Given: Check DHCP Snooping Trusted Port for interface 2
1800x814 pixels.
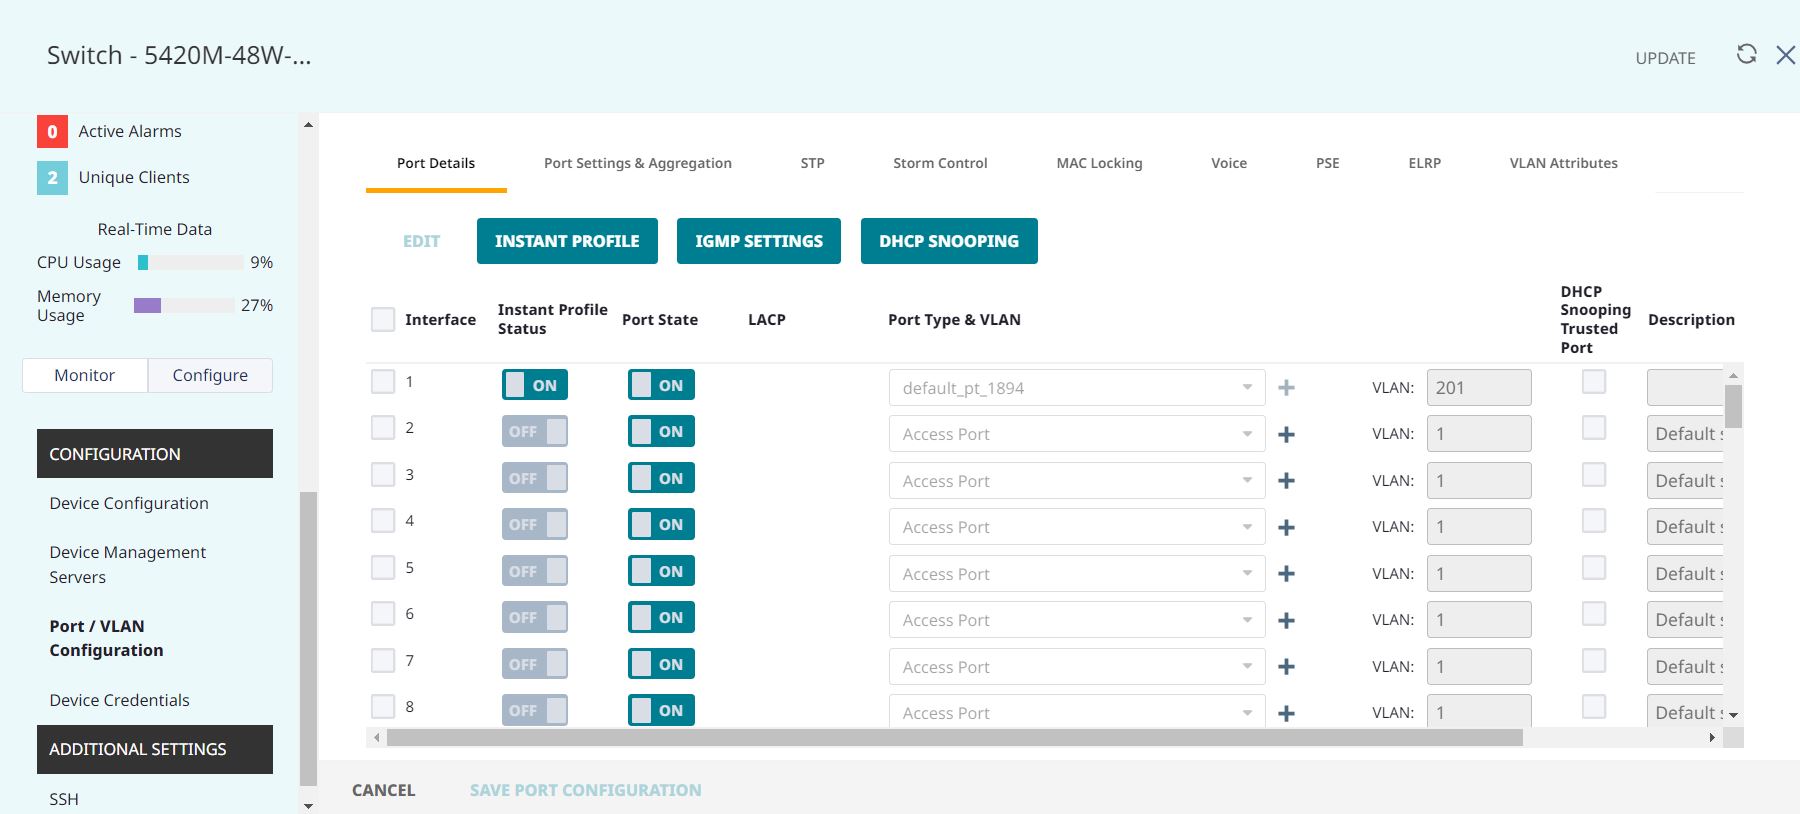Looking at the screenshot, I should click(1594, 428).
